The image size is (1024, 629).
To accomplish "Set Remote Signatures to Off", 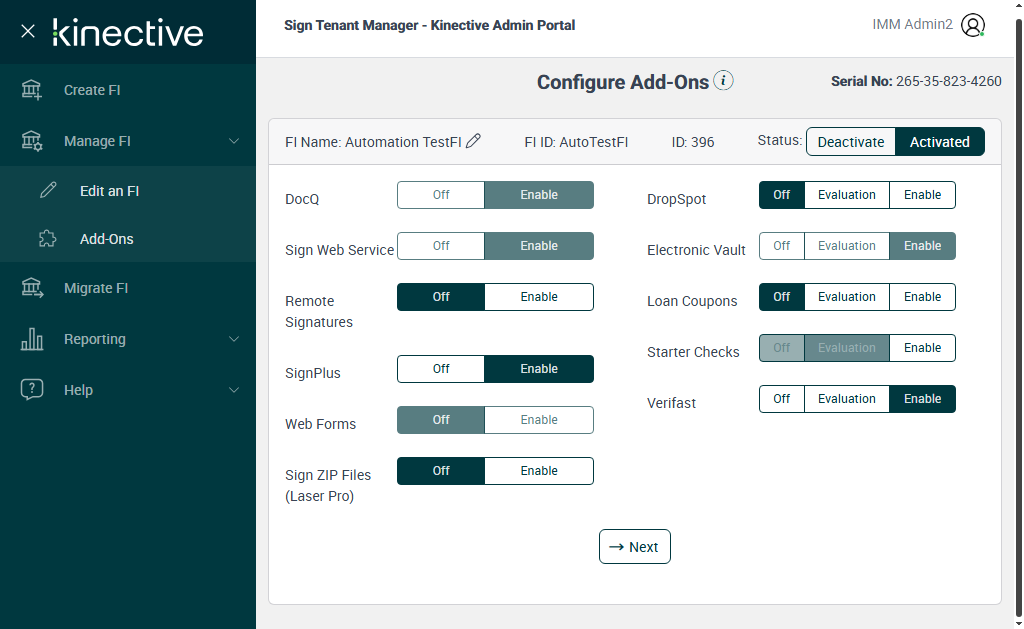I will pyautogui.click(x=441, y=297).
